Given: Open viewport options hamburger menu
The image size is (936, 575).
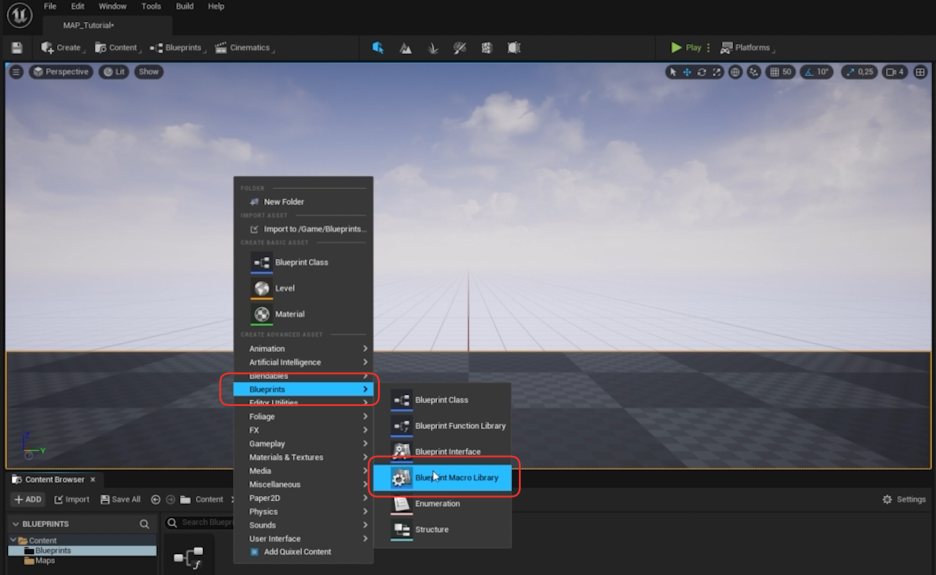Looking at the screenshot, I should [16, 72].
